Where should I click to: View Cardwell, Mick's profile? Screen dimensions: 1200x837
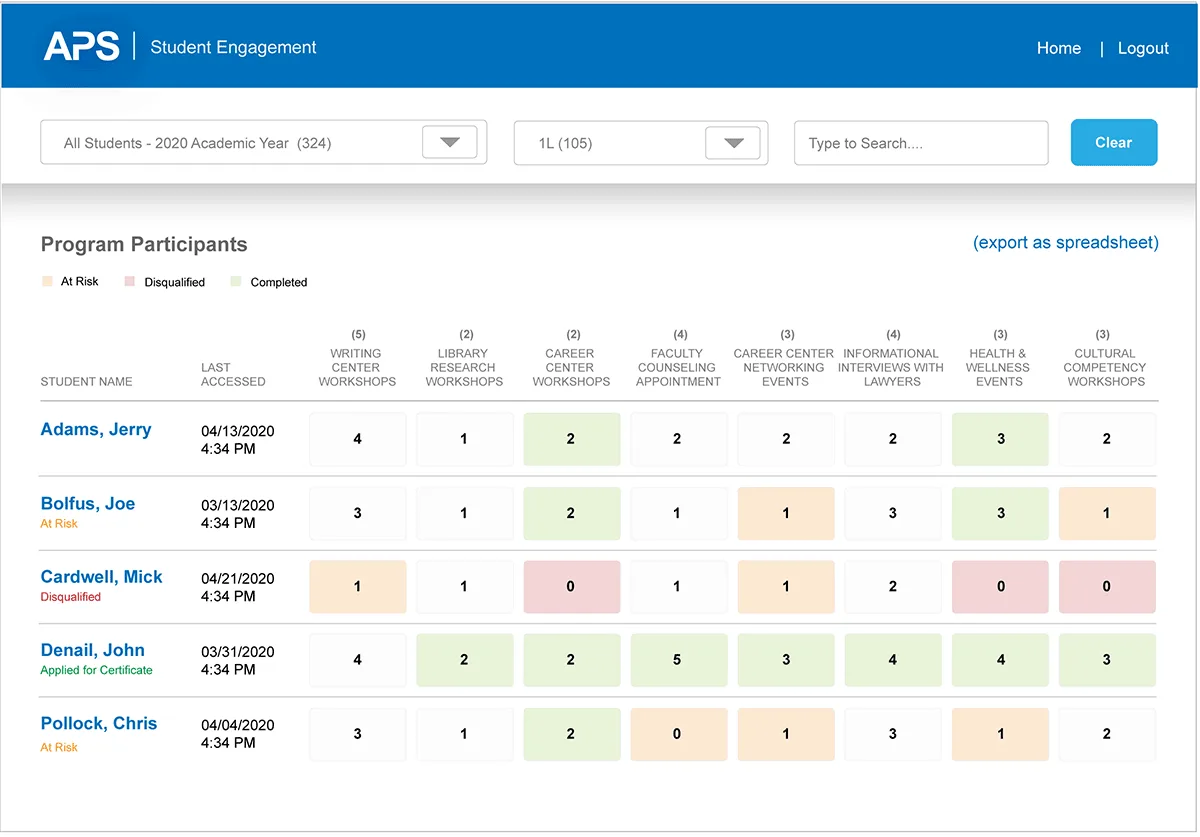coord(101,577)
